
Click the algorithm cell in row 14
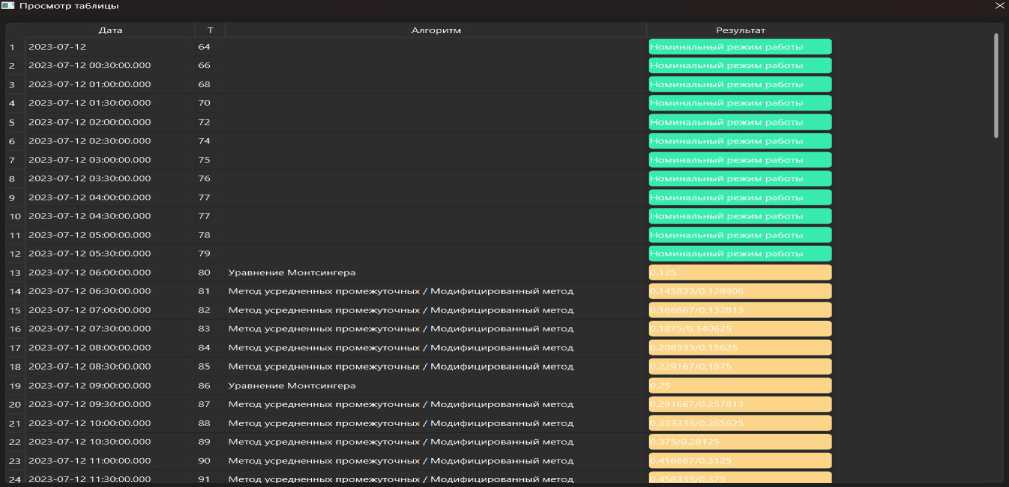400,291
